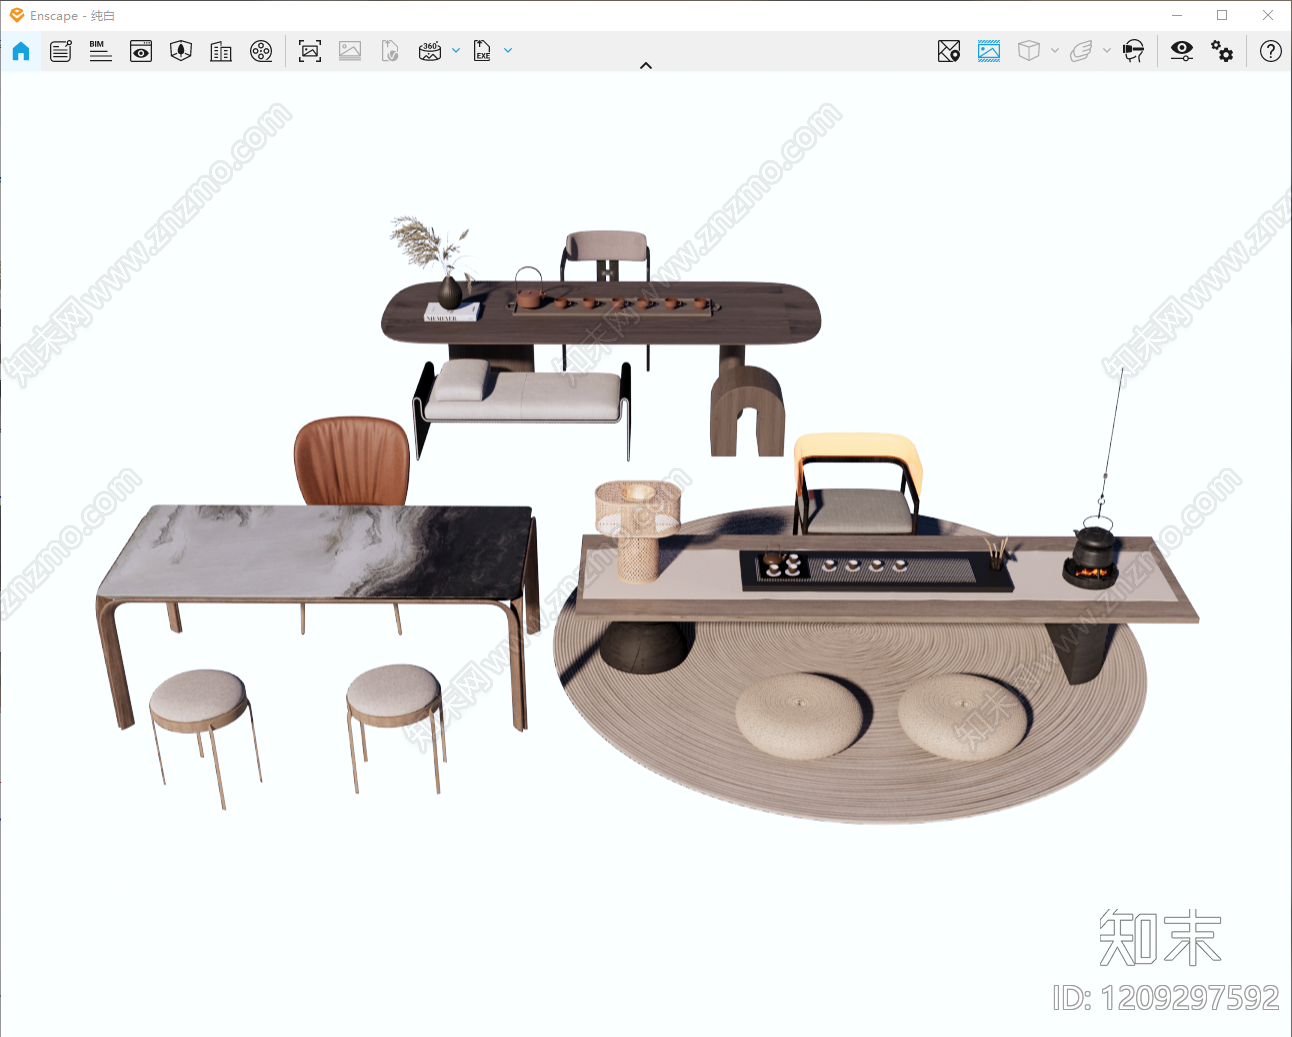Image resolution: width=1292 pixels, height=1037 pixels.
Task: Enable virtual reality headset mode
Action: click(x=1133, y=51)
